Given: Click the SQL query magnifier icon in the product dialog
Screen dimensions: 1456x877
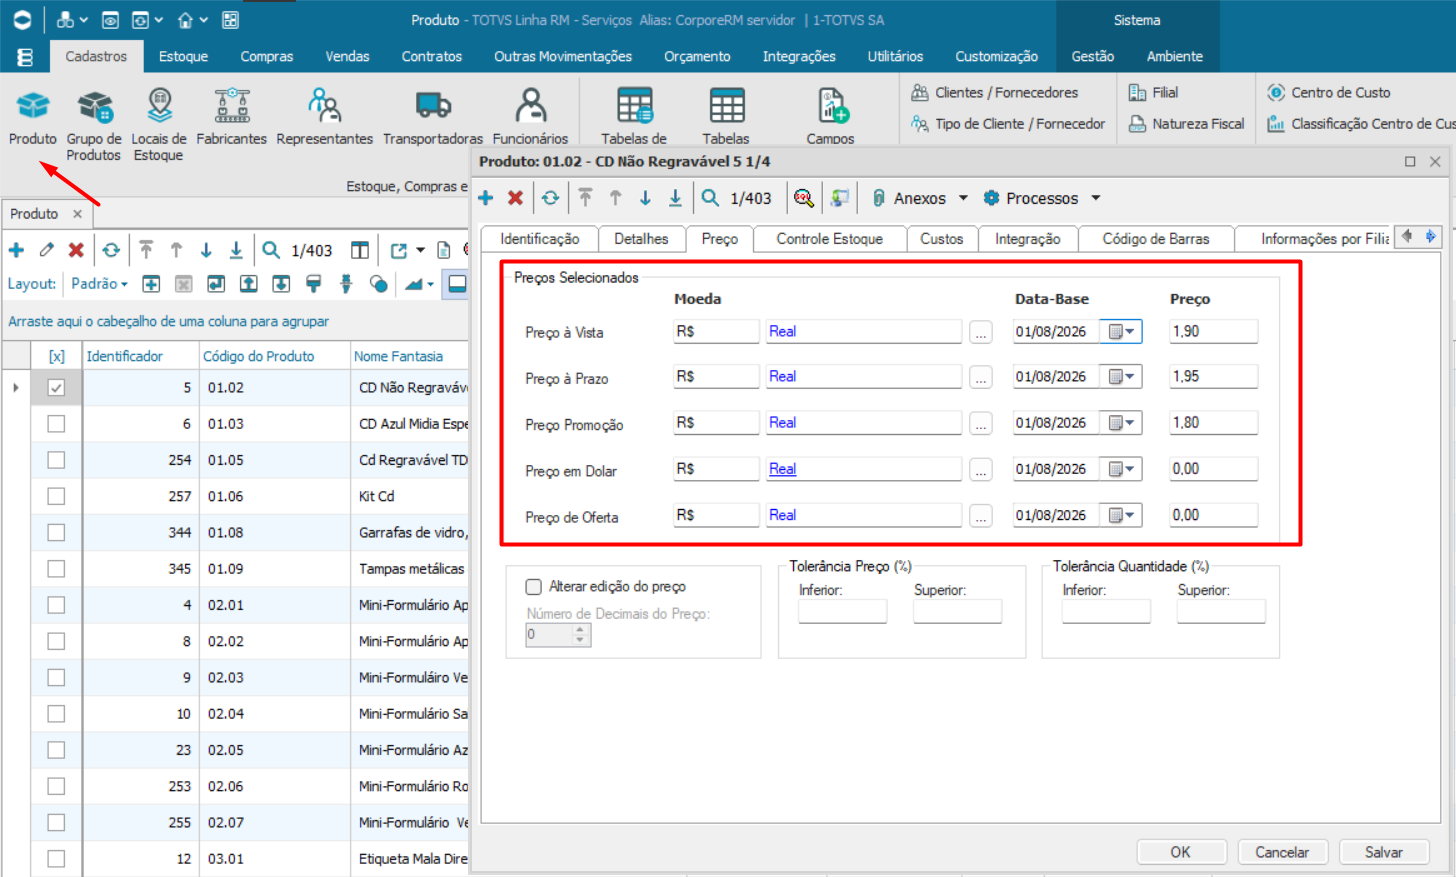Looking at the screenshot, I should 803,198.
